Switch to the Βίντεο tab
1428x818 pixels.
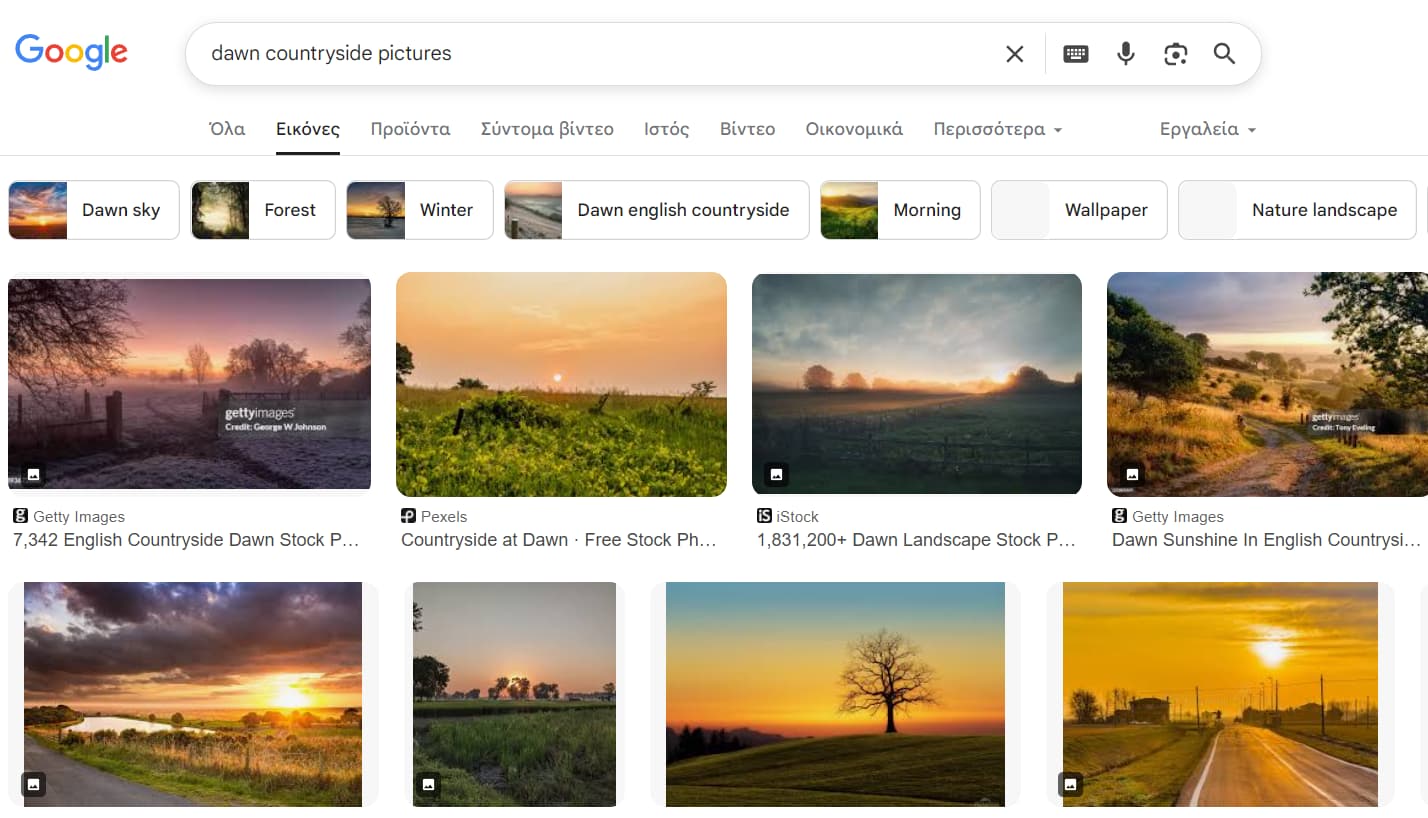pyautogui.click(x=747, y=129)
